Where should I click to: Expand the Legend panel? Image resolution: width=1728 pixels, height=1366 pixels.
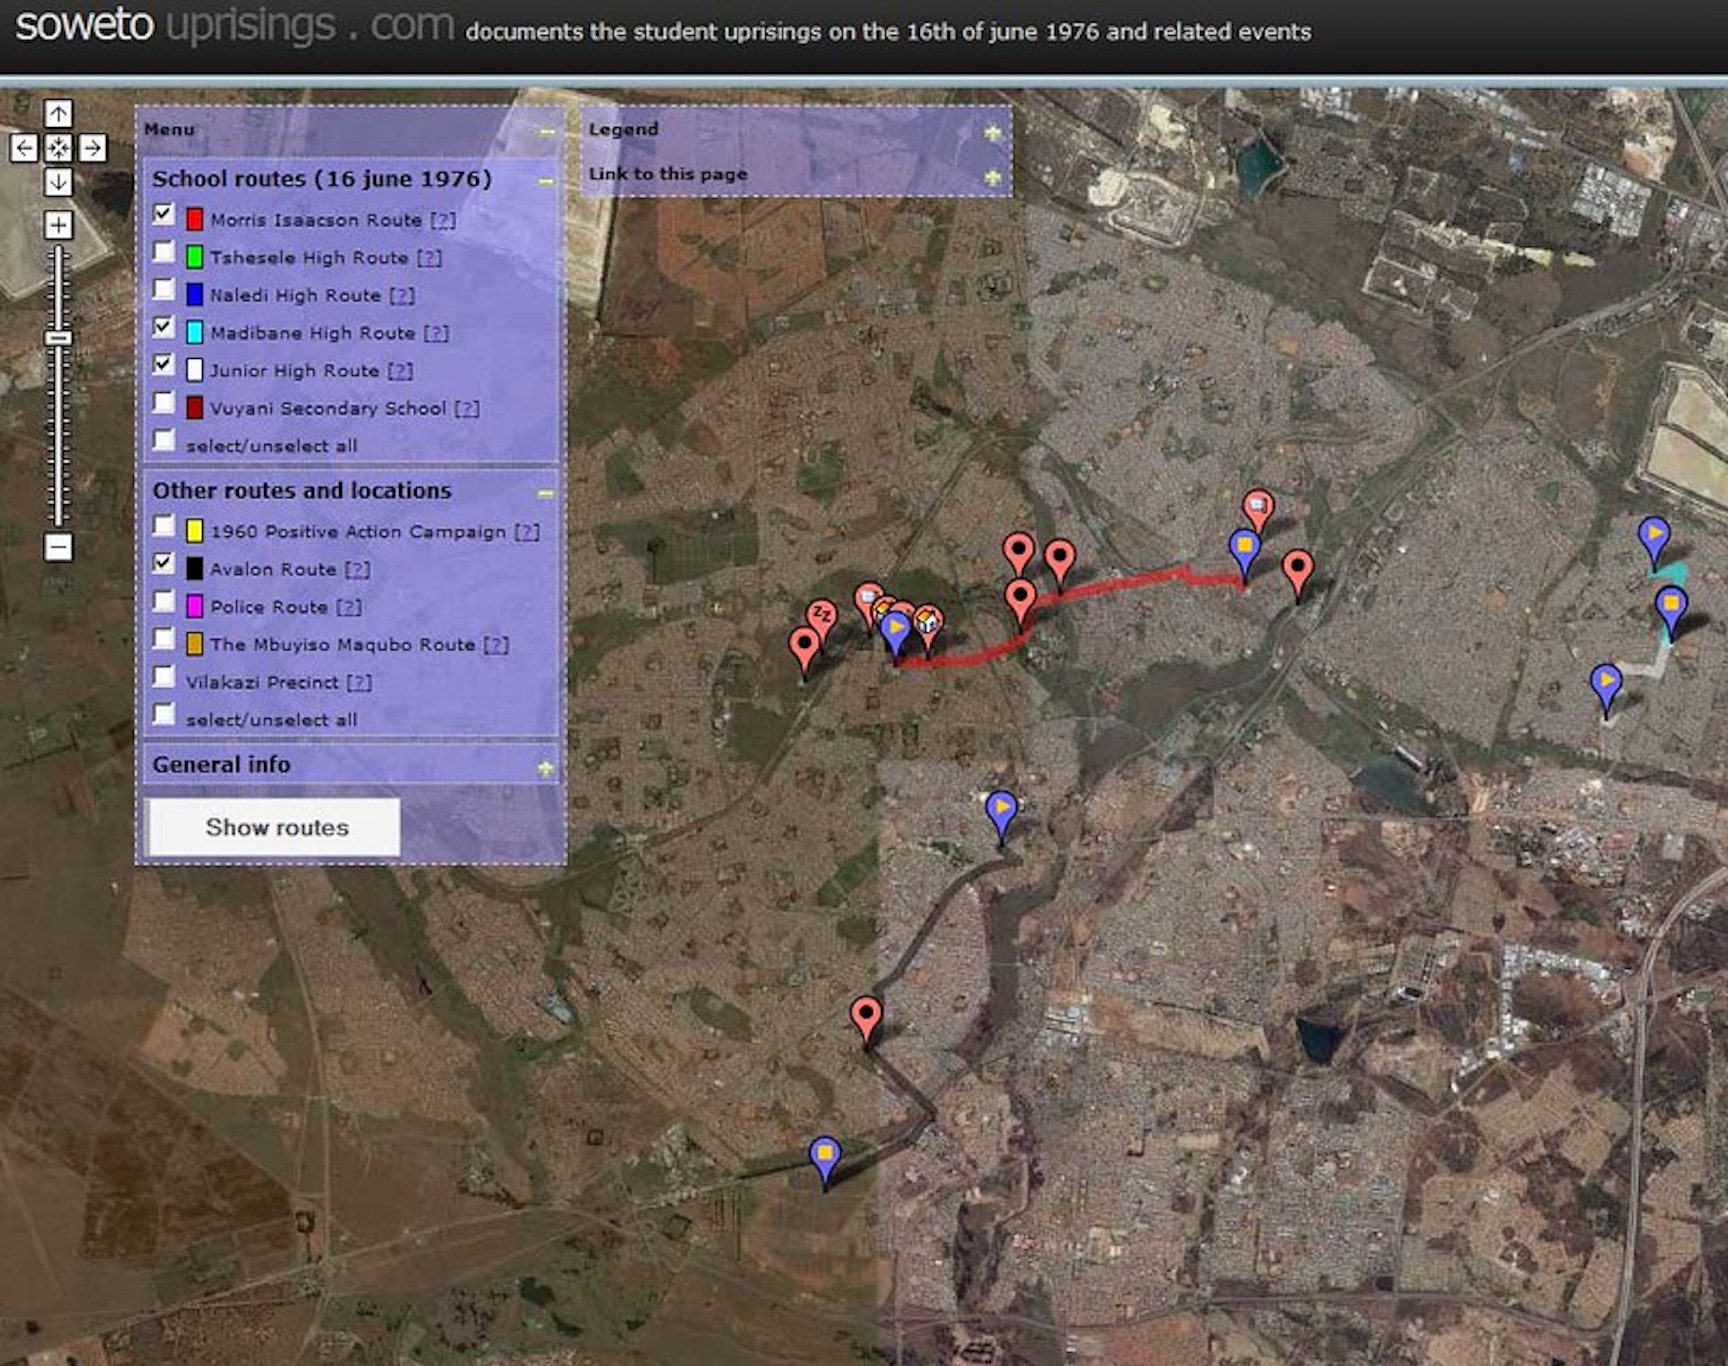click(992, 132)
